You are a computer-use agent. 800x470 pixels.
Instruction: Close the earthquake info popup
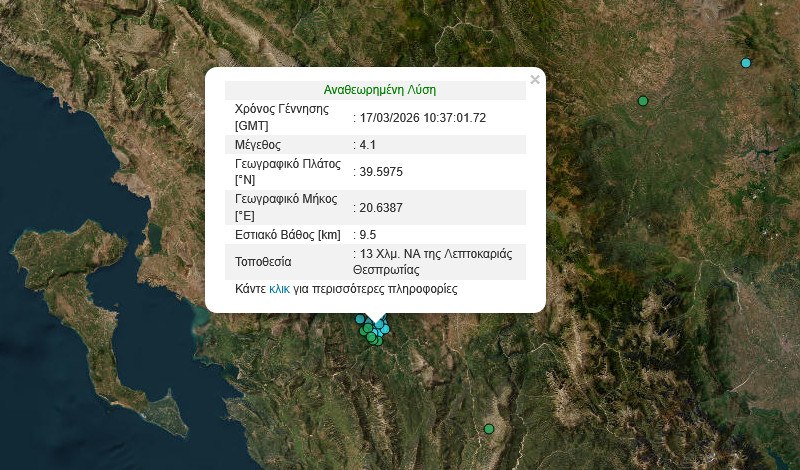534,80
